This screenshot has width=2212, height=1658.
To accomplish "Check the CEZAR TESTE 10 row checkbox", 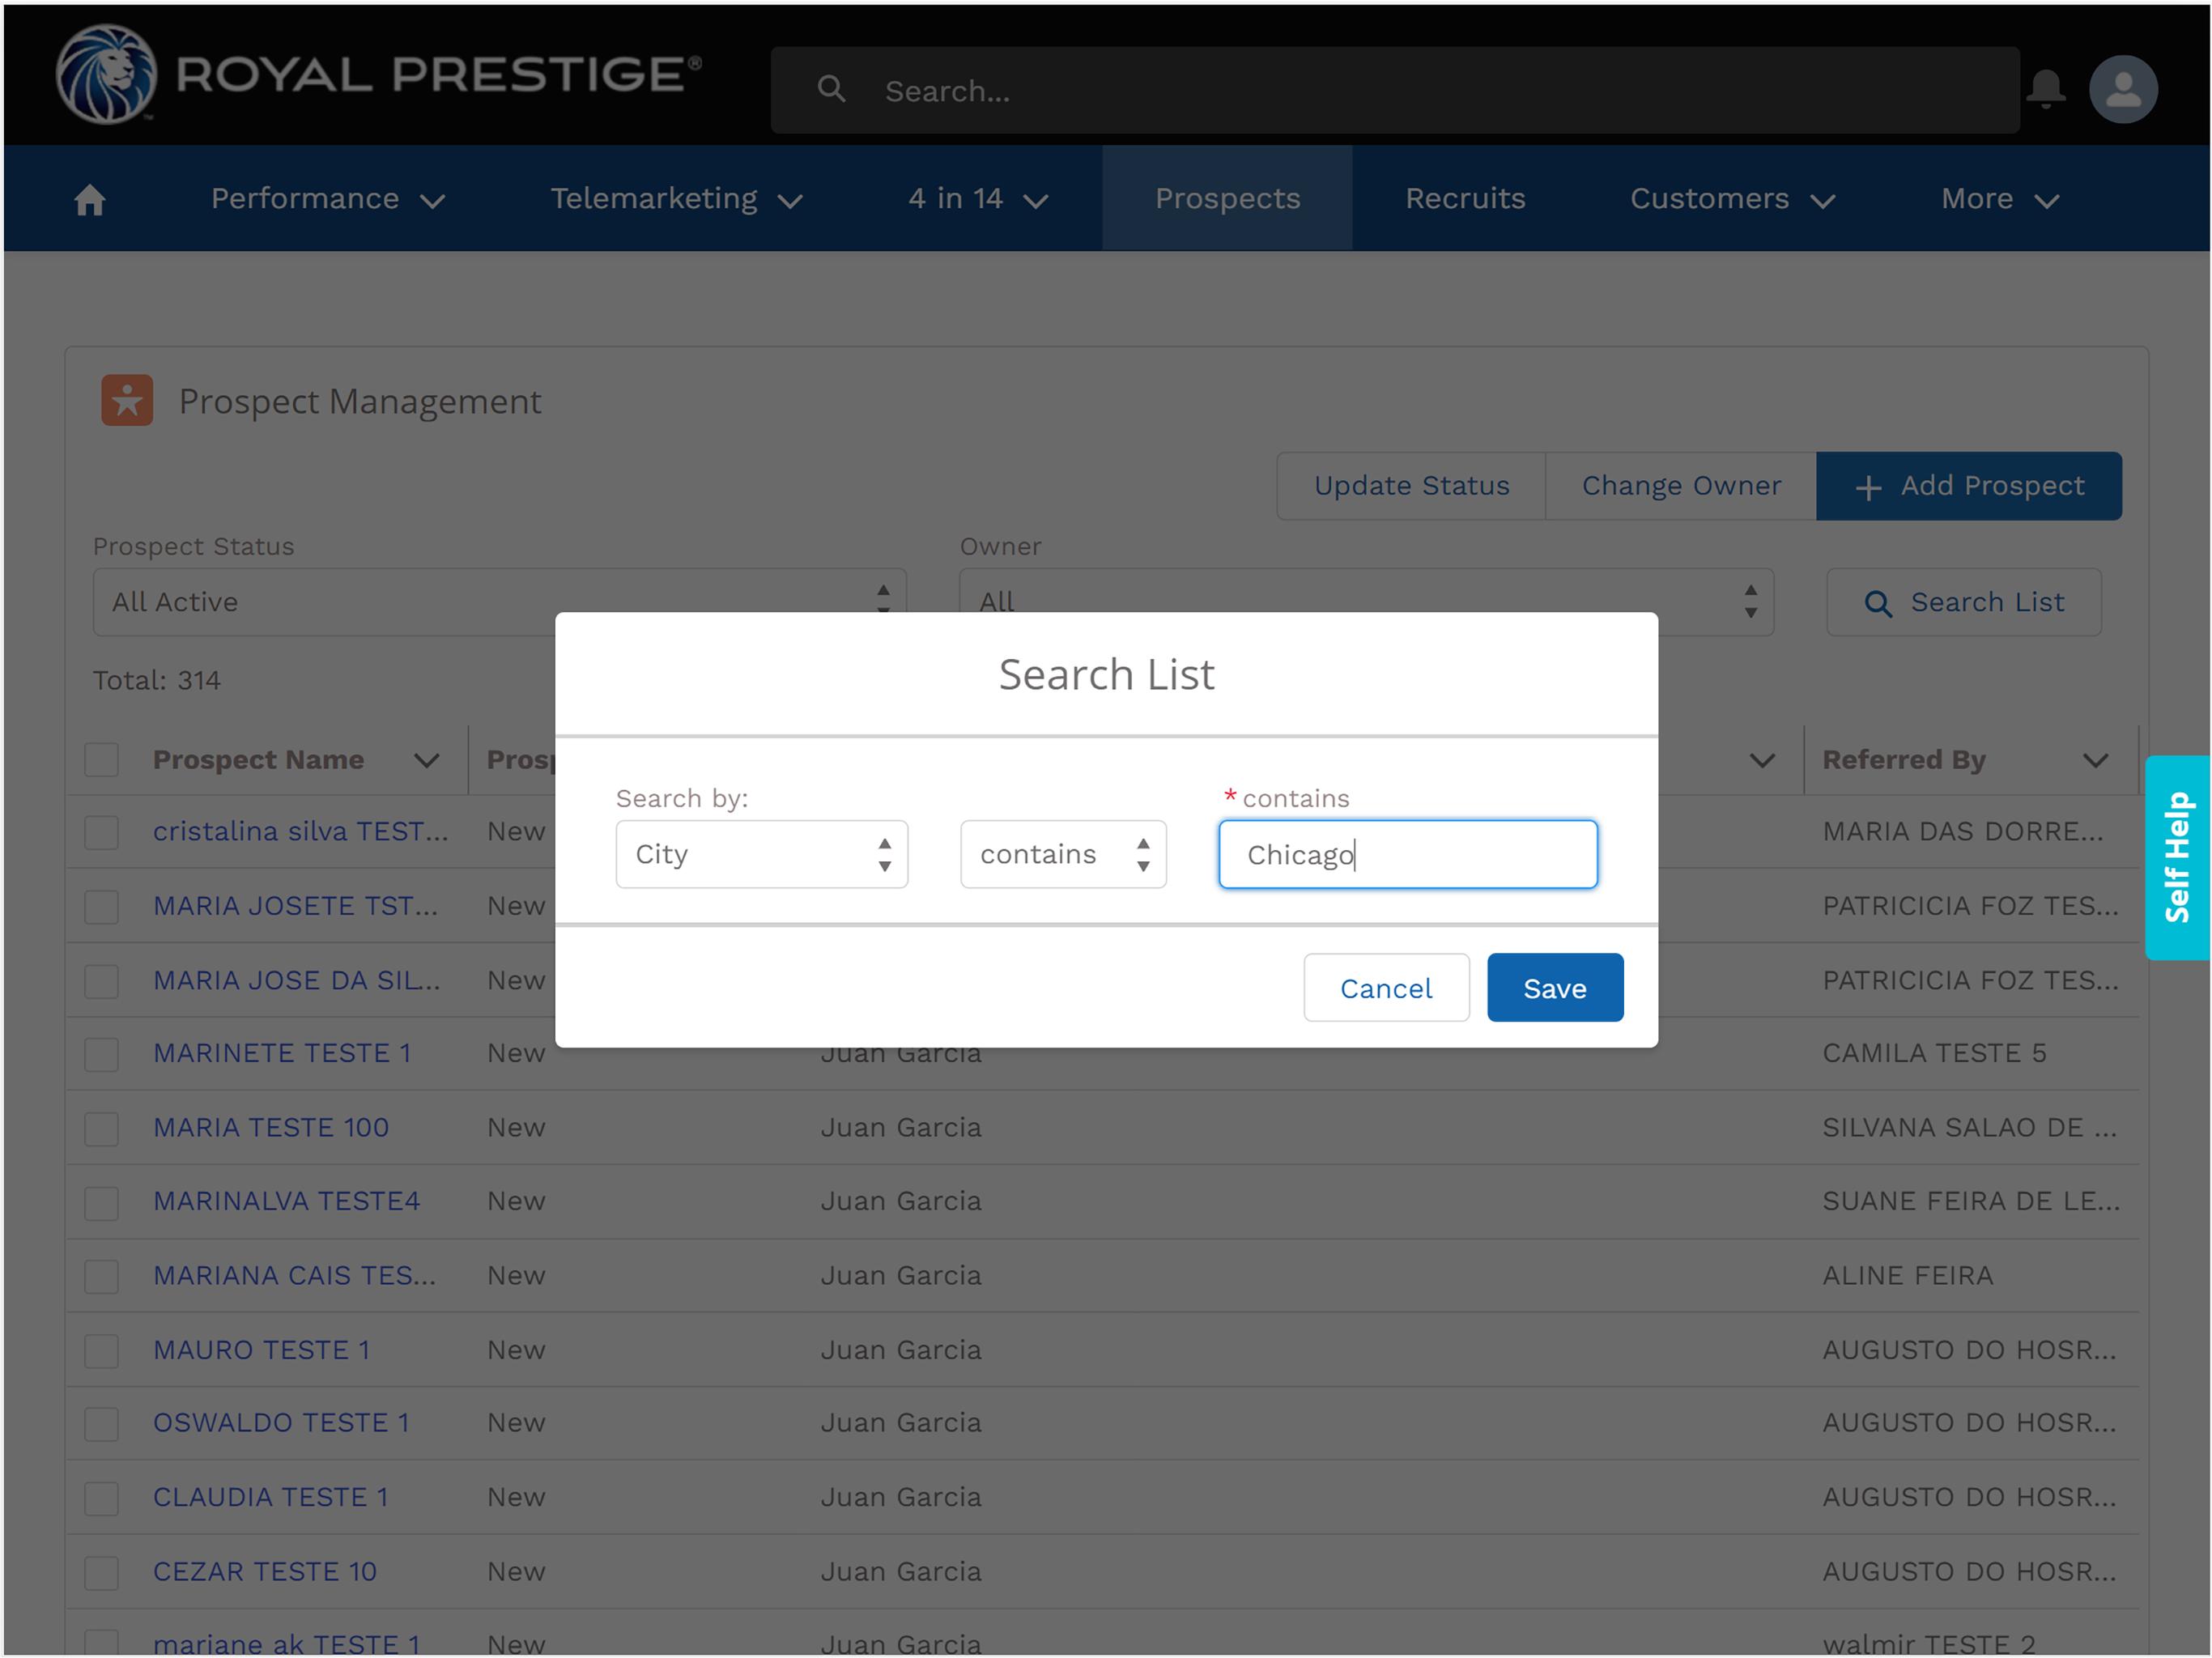I will tap(102, 1572).
